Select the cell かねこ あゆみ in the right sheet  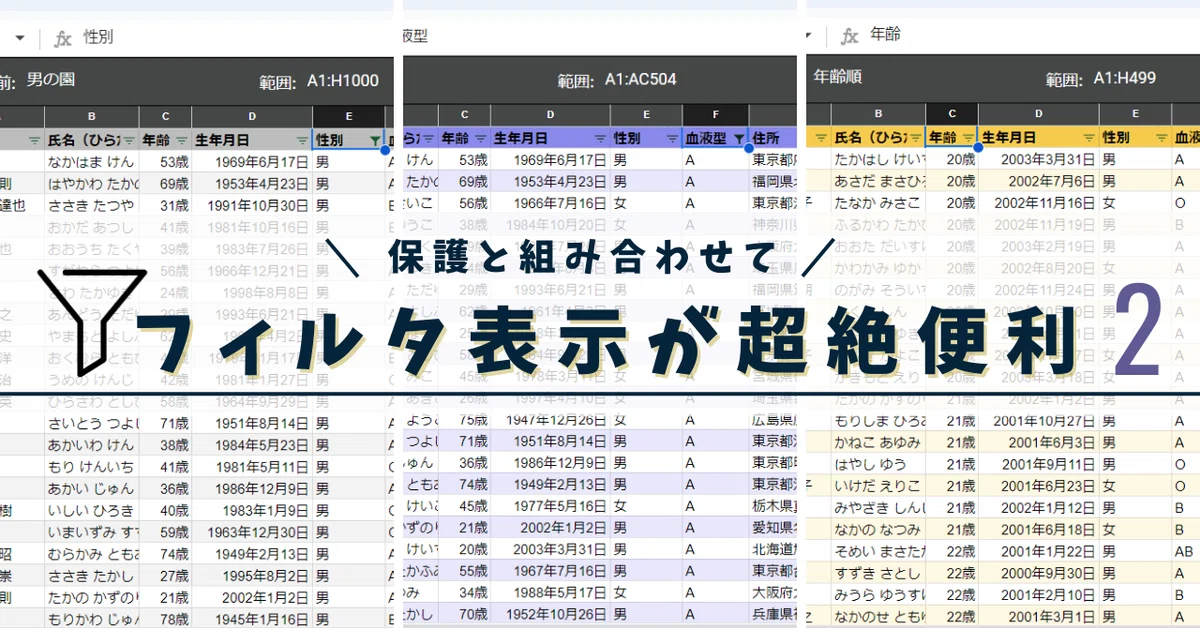pyautogui.click(x=878, y=443)
